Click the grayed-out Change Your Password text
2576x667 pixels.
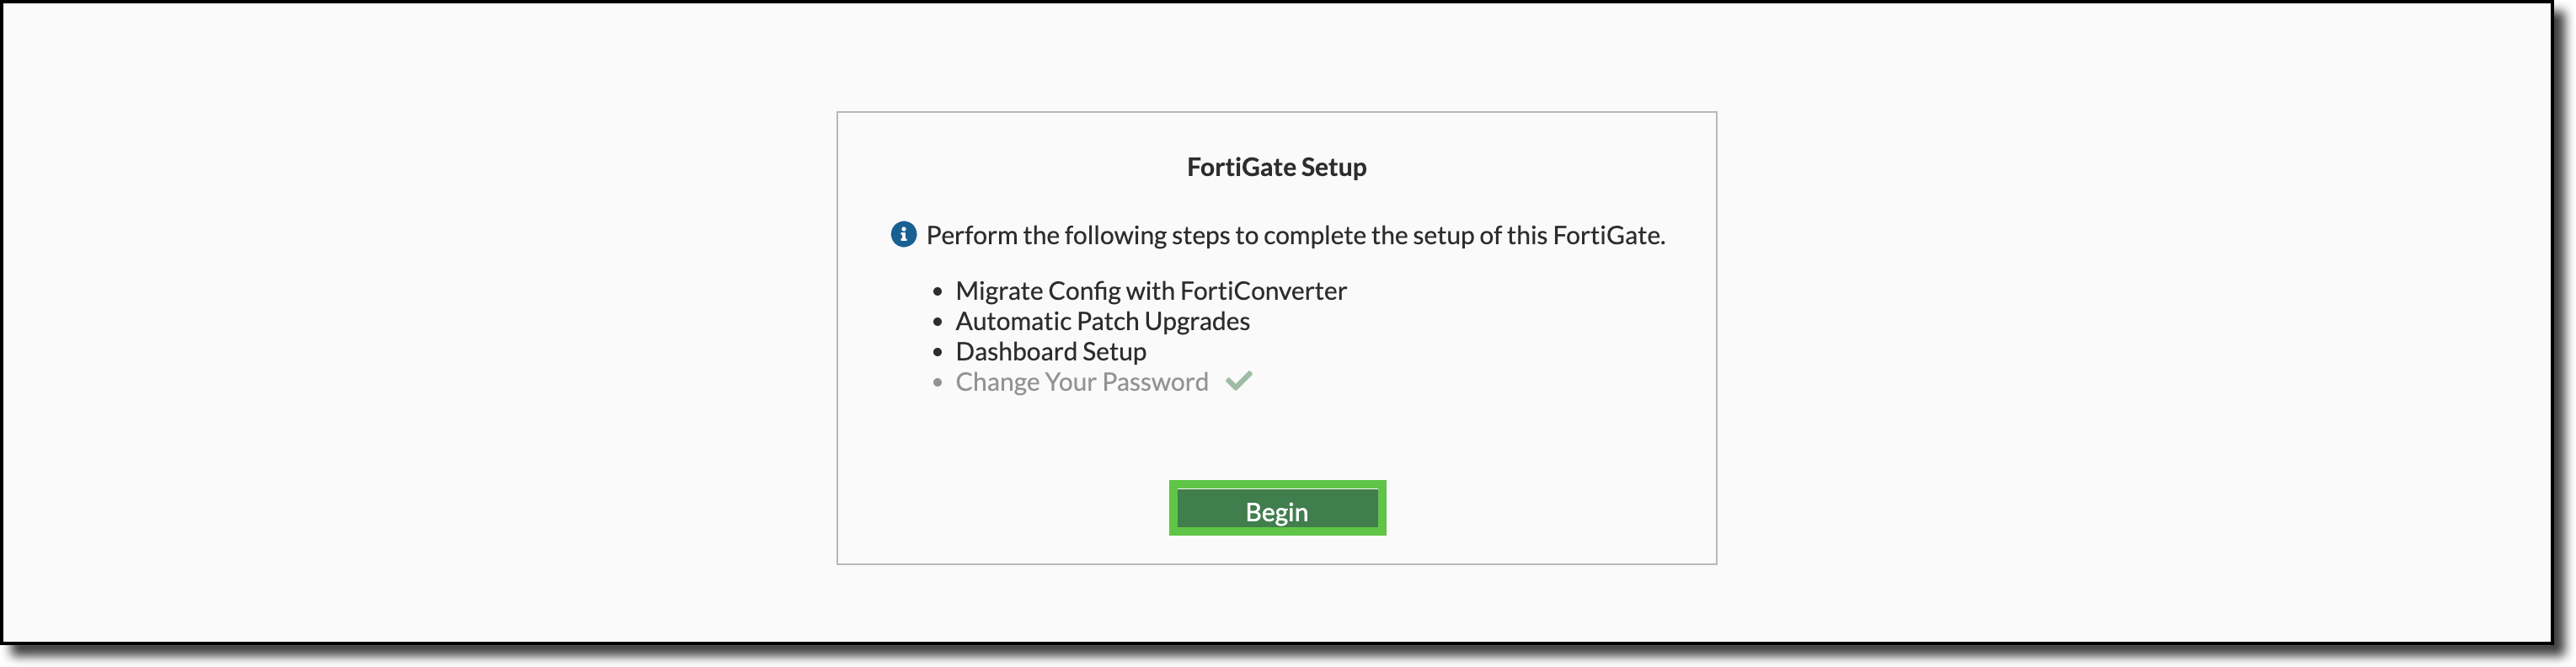click(x=1082, y=381)
